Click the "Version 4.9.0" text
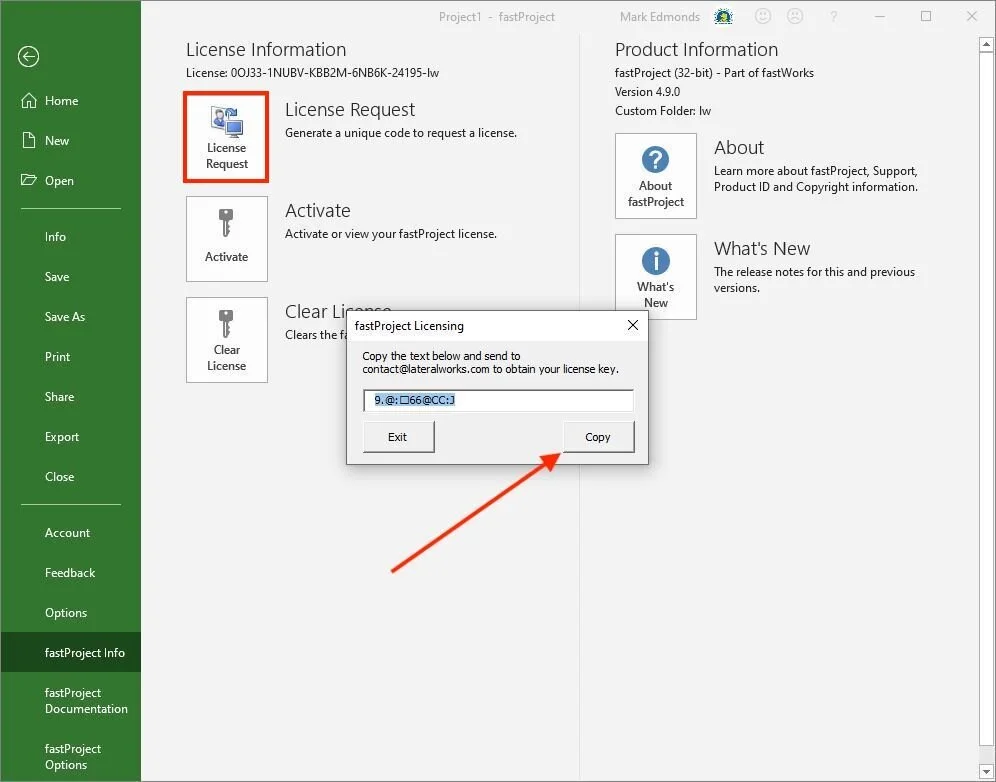This screenshot has width=996, height=782. 647,91
